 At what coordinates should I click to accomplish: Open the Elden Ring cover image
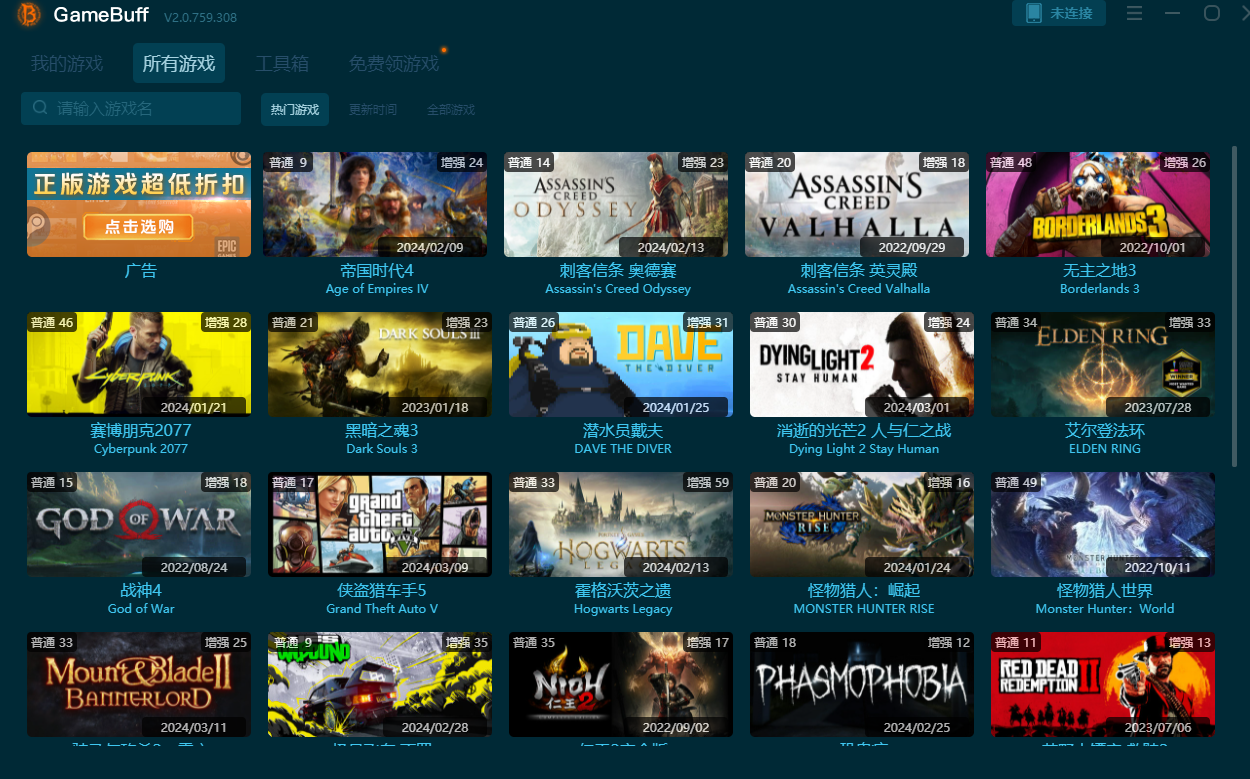1103,365
